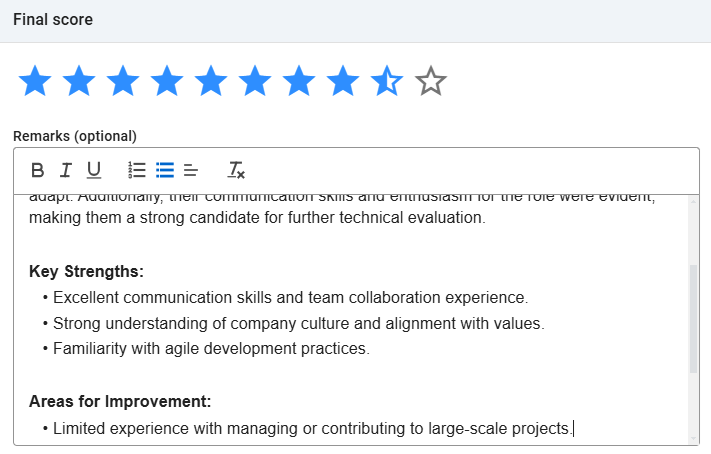The width and height of the screenshot is (711, 454).
Task: Rate three stars for final score
Action: coord(122,81)
